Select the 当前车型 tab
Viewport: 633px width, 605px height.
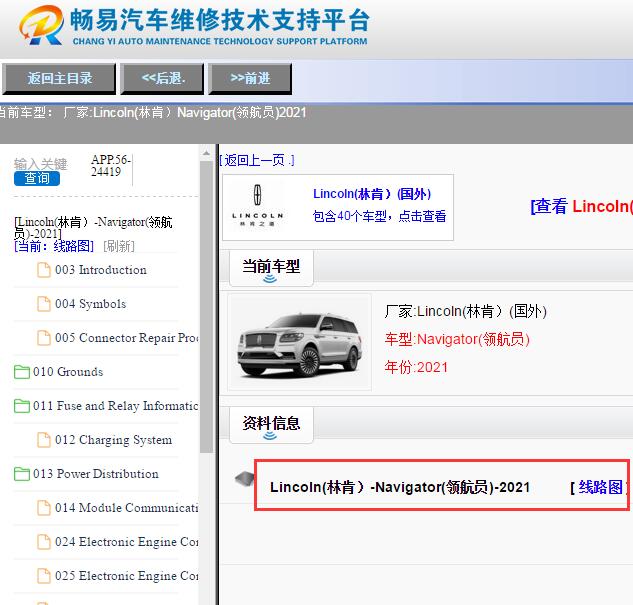coord(271,268)
